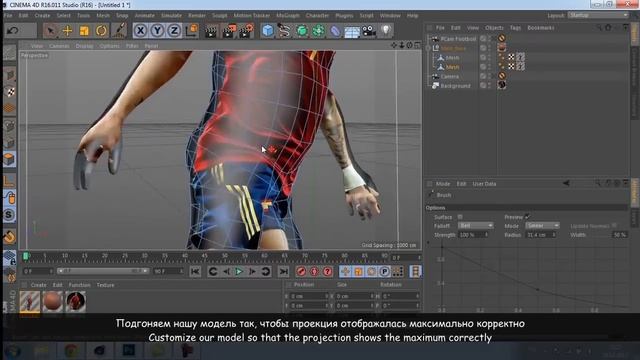Open Attribute Manager User Data menu
The image size is (640, 360).
[x=484, y=184]
